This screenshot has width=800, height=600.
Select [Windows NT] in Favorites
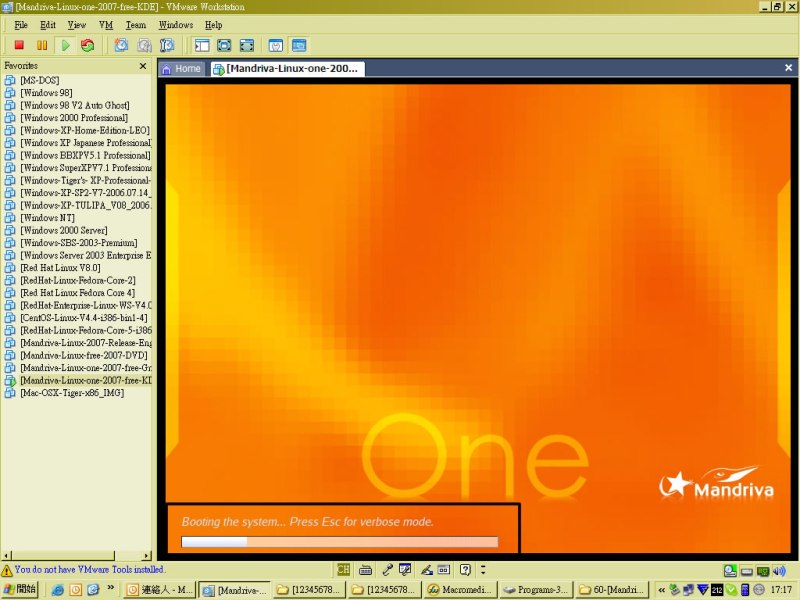coord(47,218)
